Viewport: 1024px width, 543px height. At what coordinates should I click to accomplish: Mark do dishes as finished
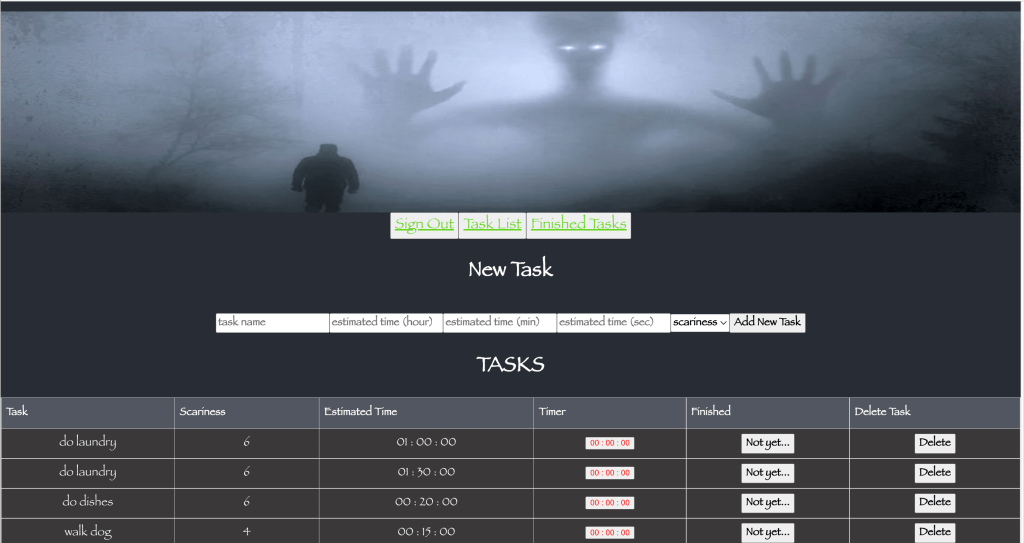coord(767,503)
